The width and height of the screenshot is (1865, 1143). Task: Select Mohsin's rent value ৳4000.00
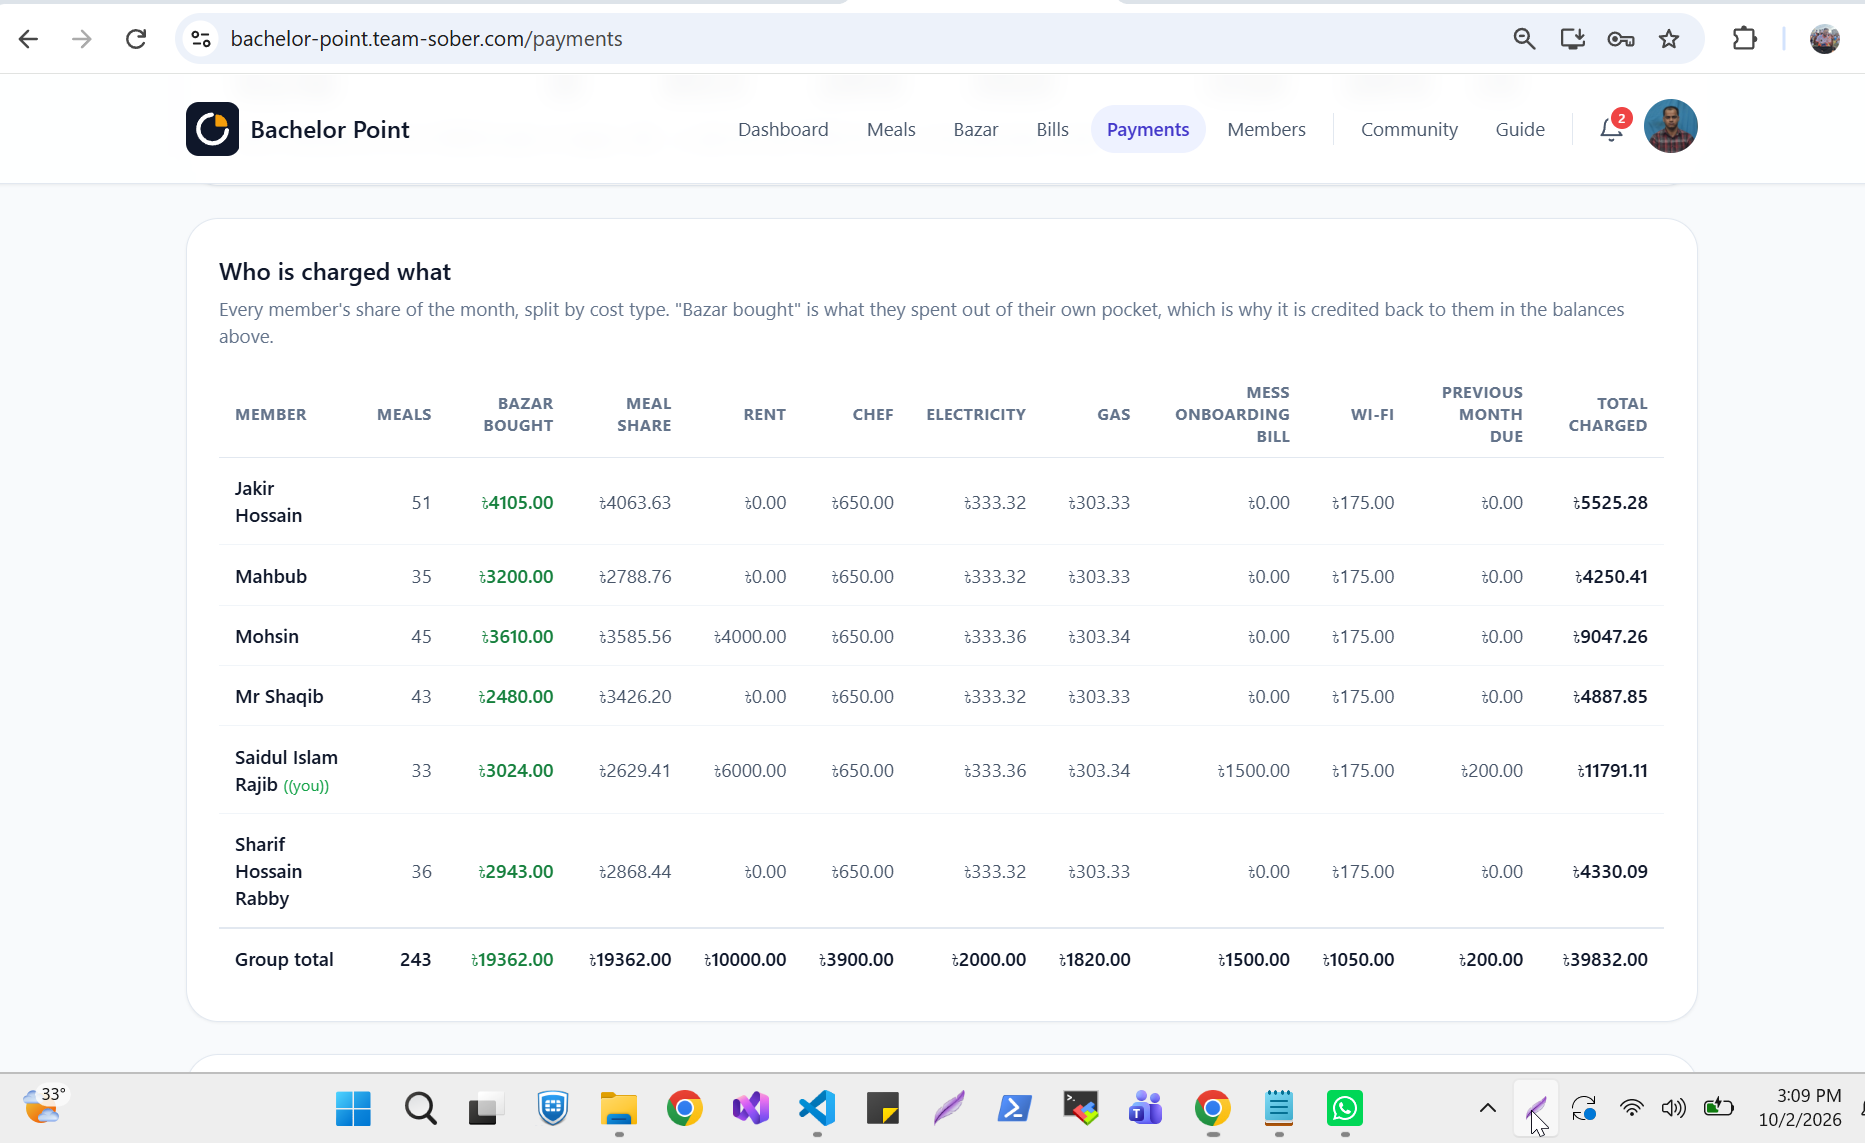pos(750,636)
